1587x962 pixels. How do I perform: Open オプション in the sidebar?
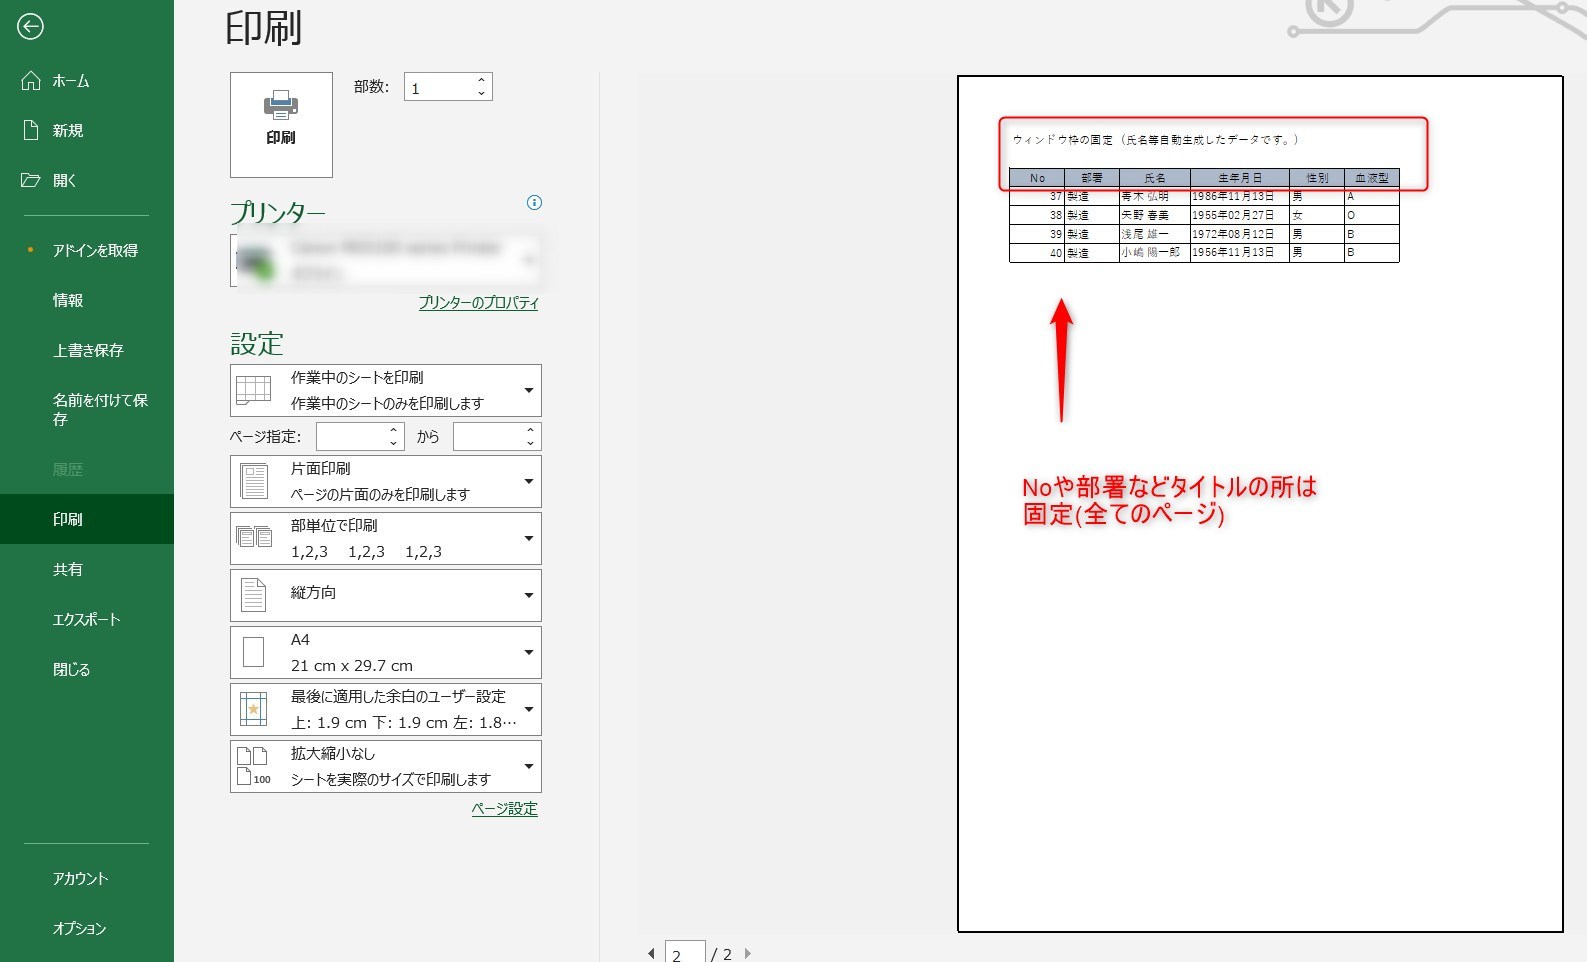[79, 929]
